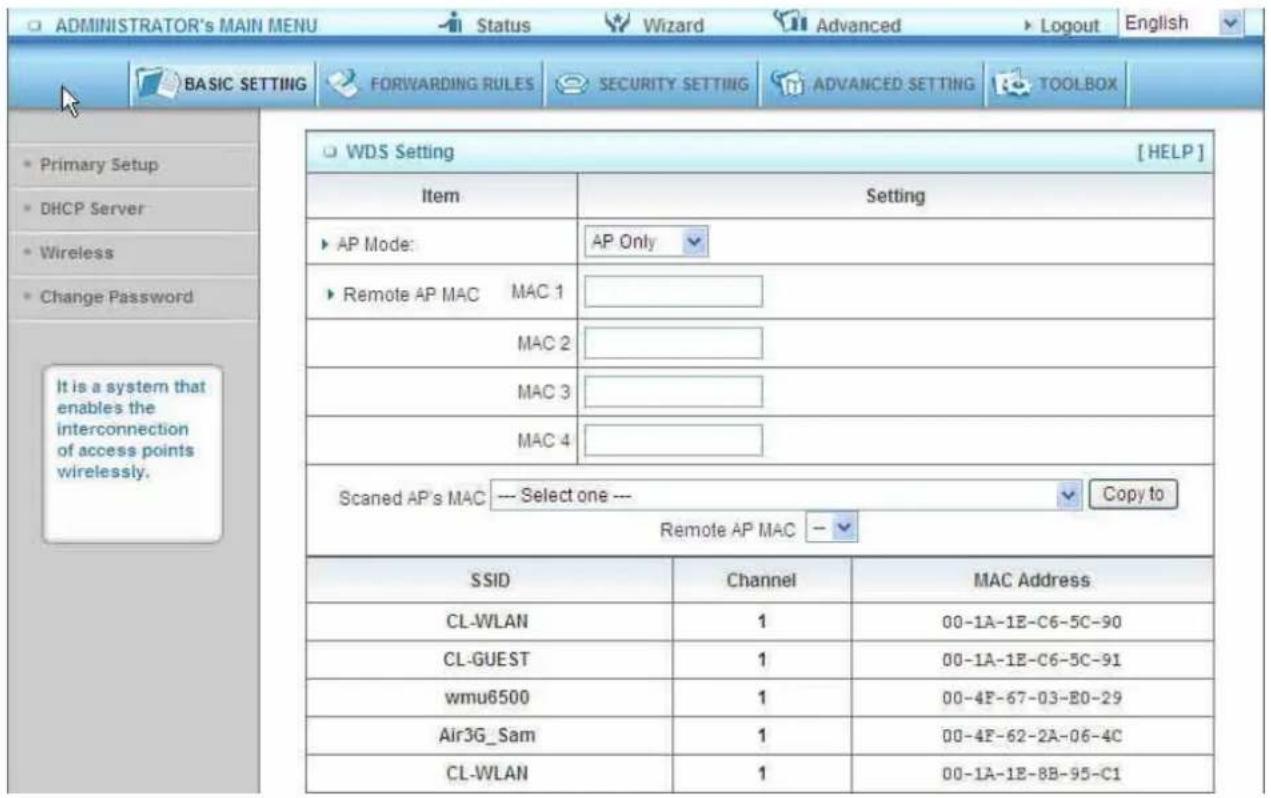The height and width of the screenshot is (798, 1271).
Task: Click the Forwarding Rules arrows icon
Action: click(x=343, y=83)
